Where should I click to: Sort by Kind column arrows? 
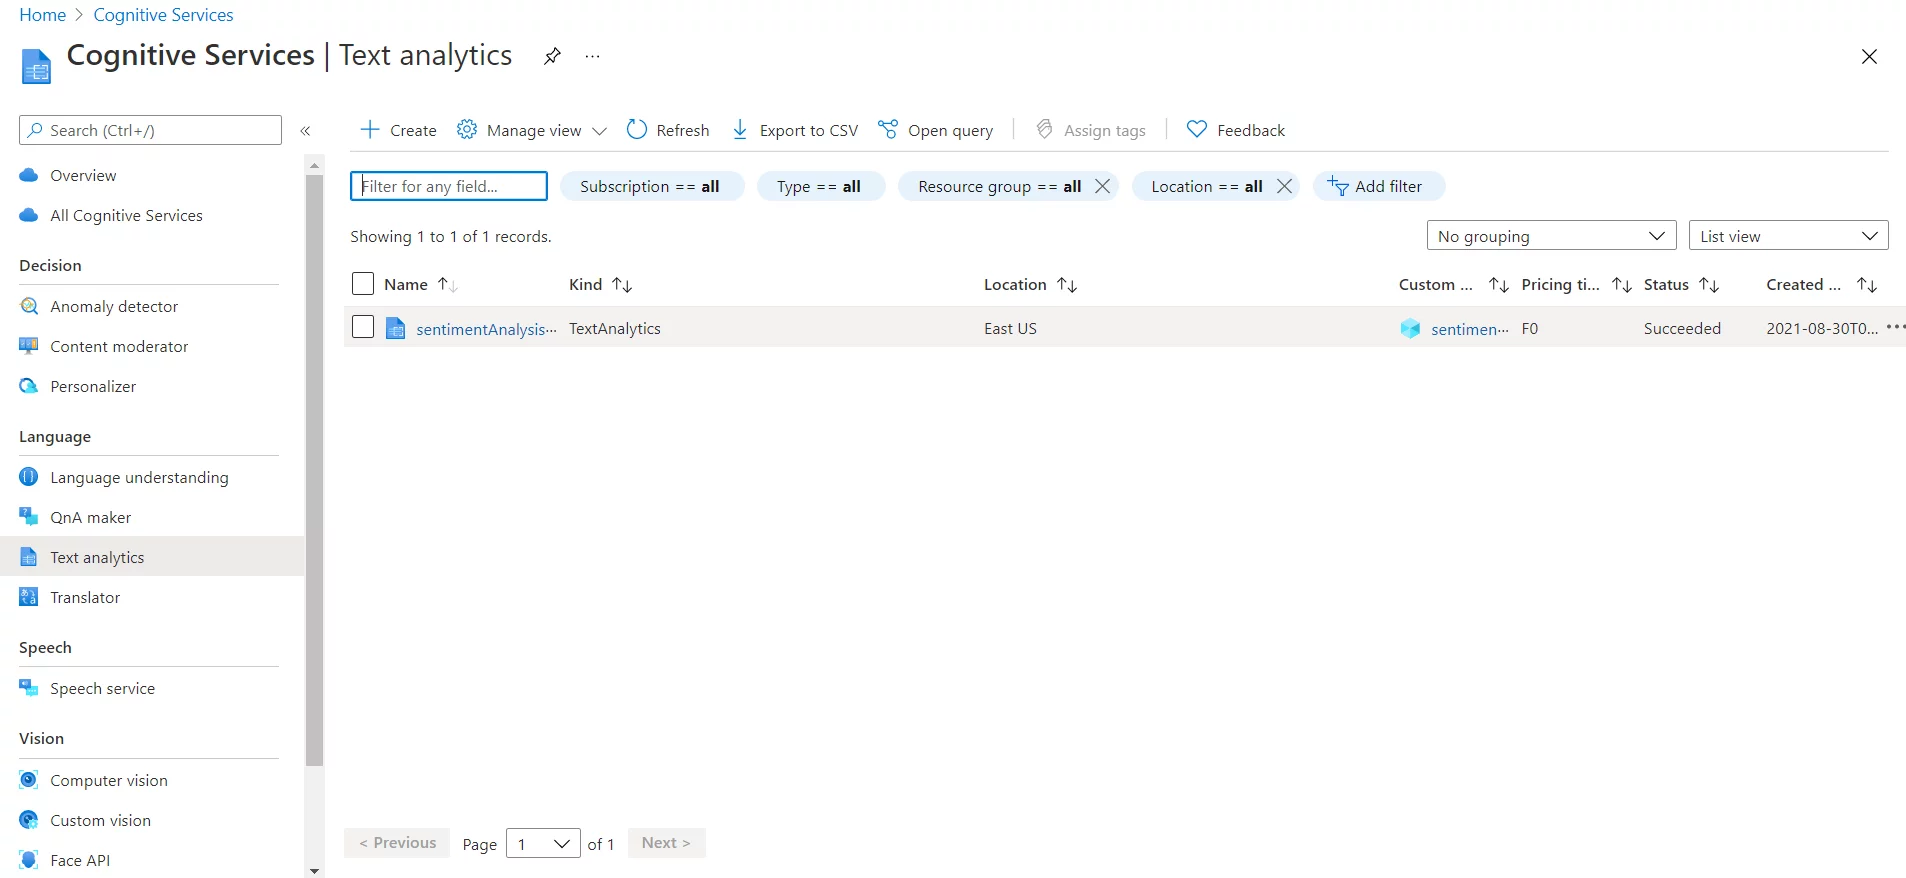click(x=622, y=285)
